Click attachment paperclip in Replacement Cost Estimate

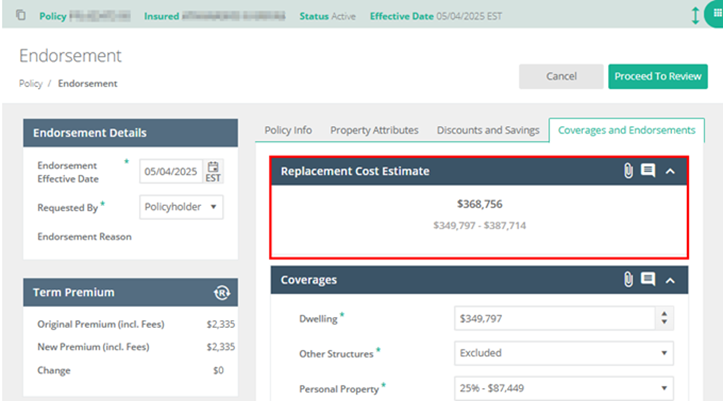(x=628, y=171)
